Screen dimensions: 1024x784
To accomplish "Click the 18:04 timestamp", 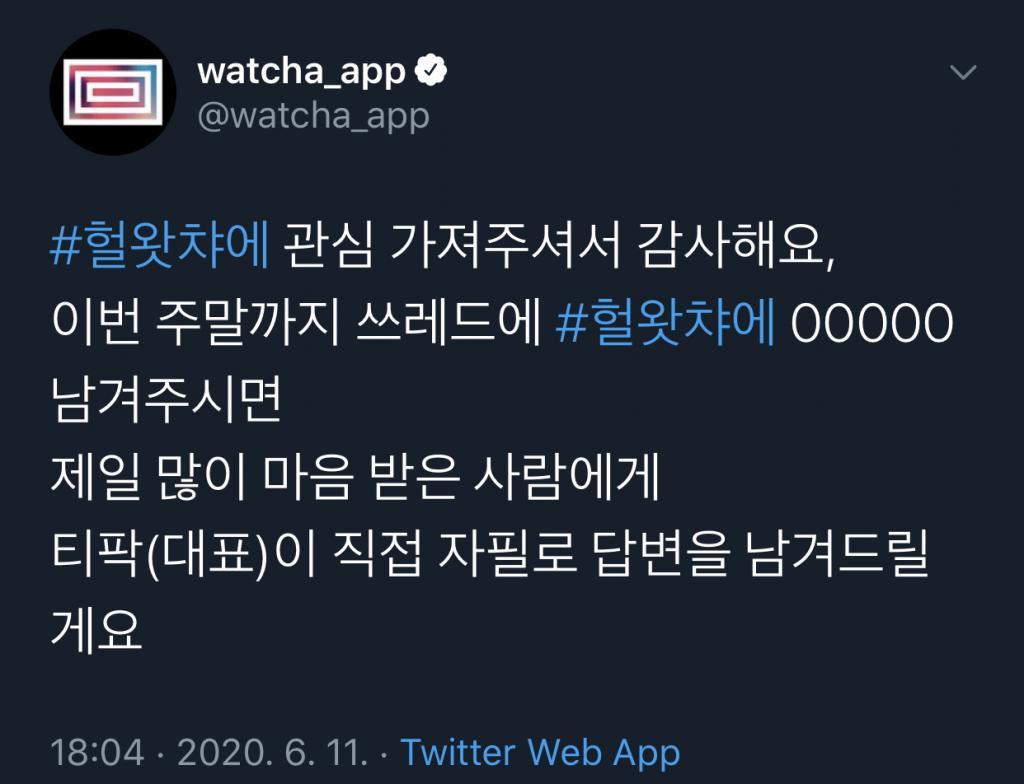I will click(97, 752).
